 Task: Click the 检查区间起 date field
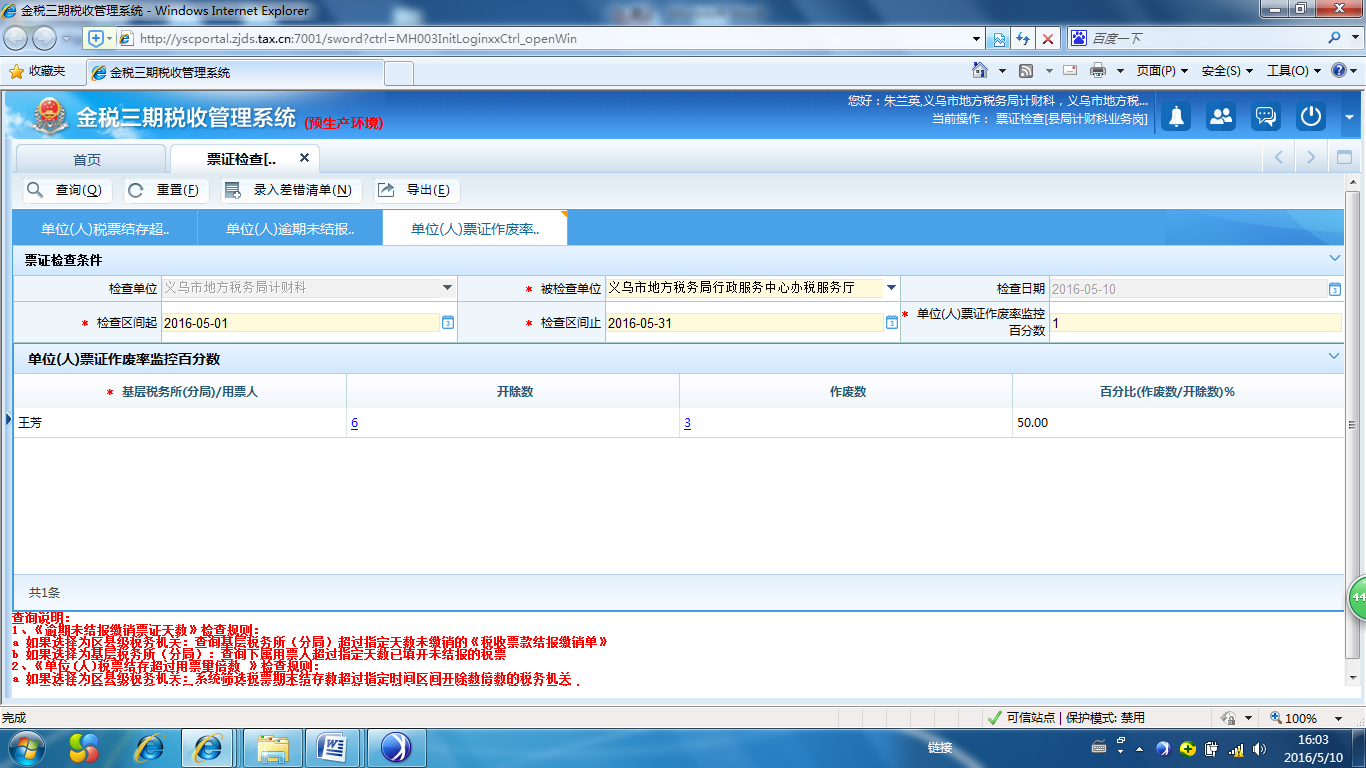[300, 323]
